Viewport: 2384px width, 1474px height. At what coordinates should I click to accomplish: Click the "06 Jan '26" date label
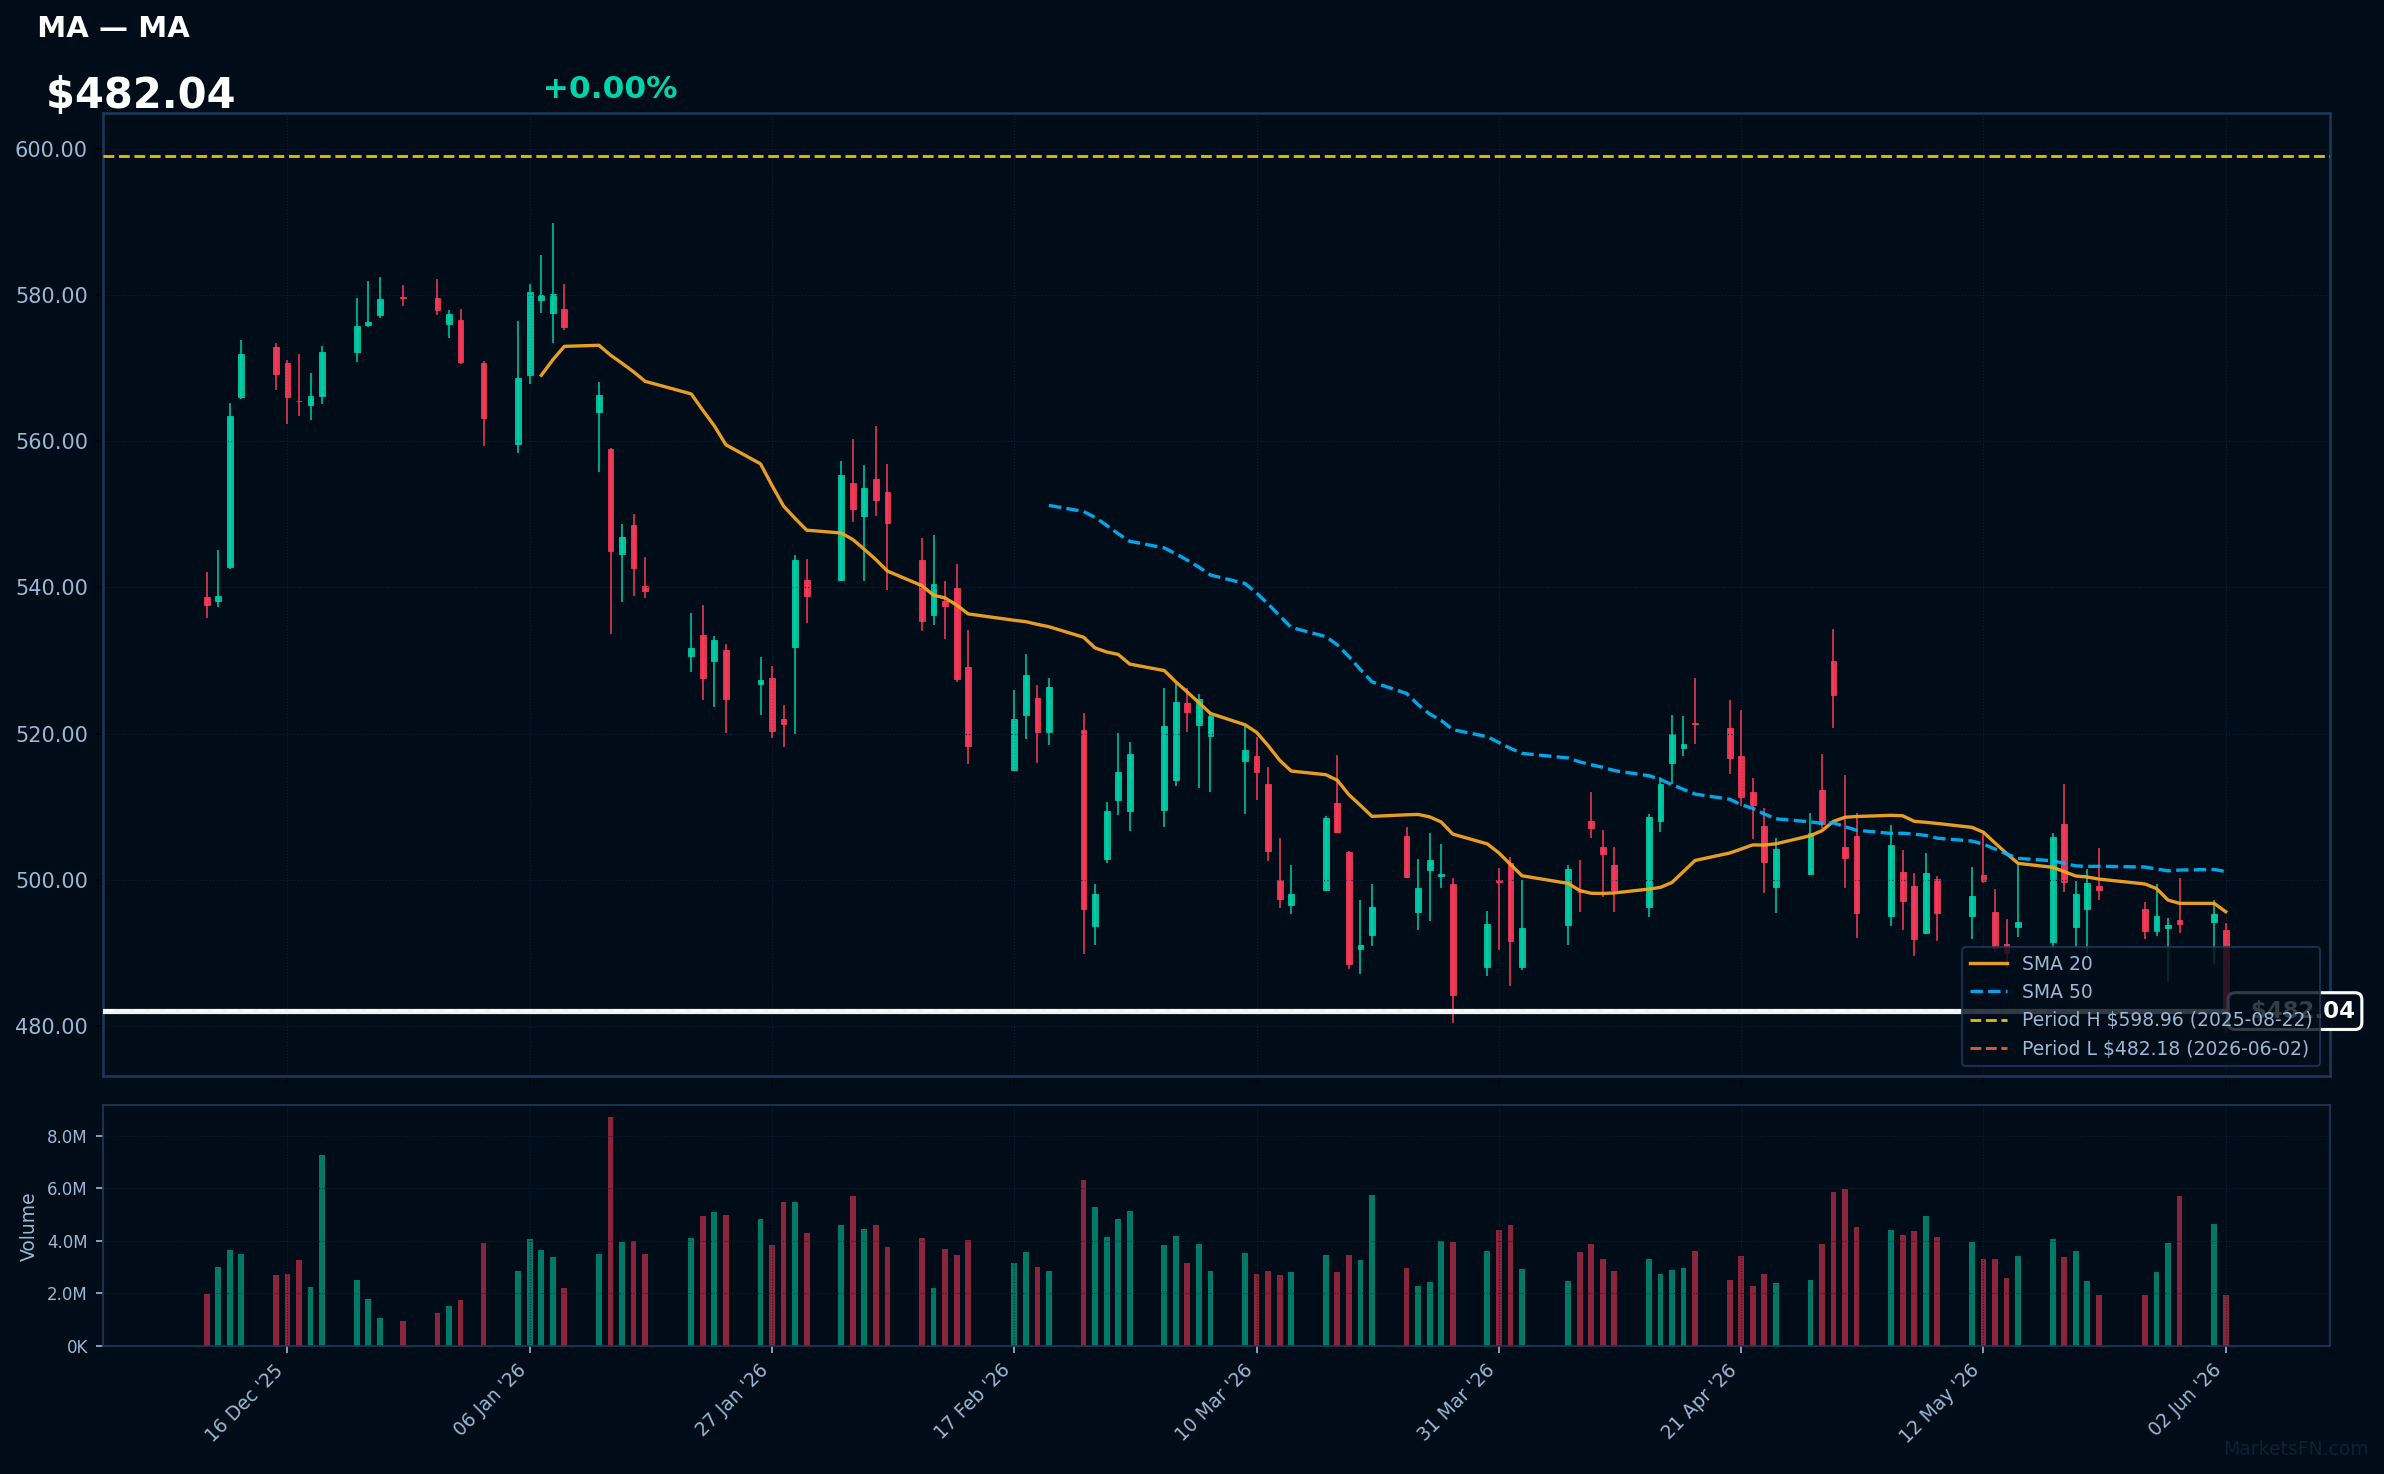tap(489, 1399)
